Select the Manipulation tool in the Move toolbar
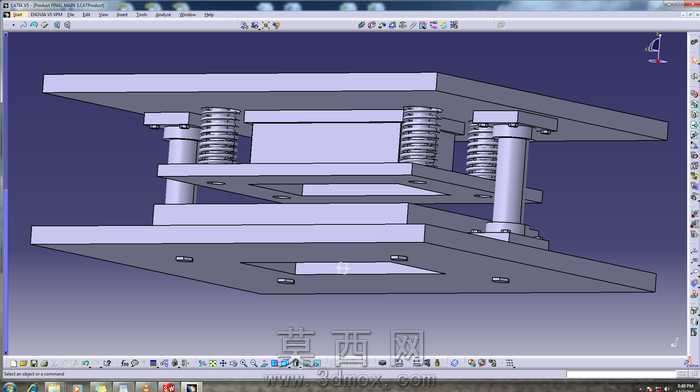 point(244,25)
